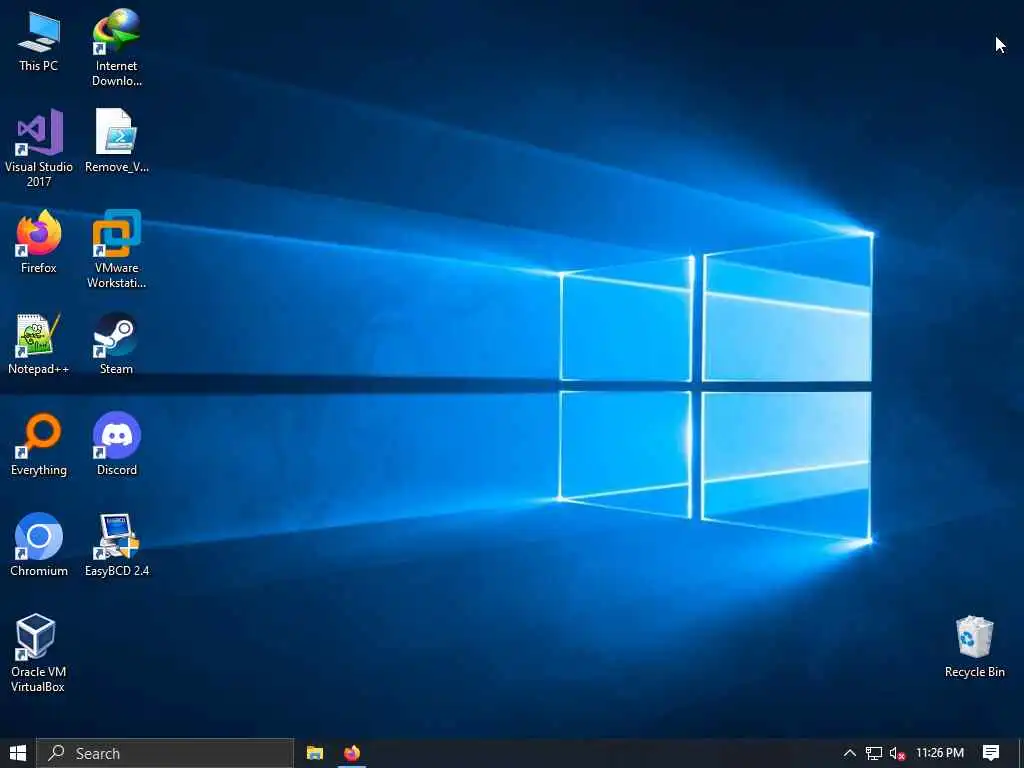Image resolution: width=1024 pixels, height=768 pixels.
Task: Open the Windows Start menu
Action: (x=18, y=753)
